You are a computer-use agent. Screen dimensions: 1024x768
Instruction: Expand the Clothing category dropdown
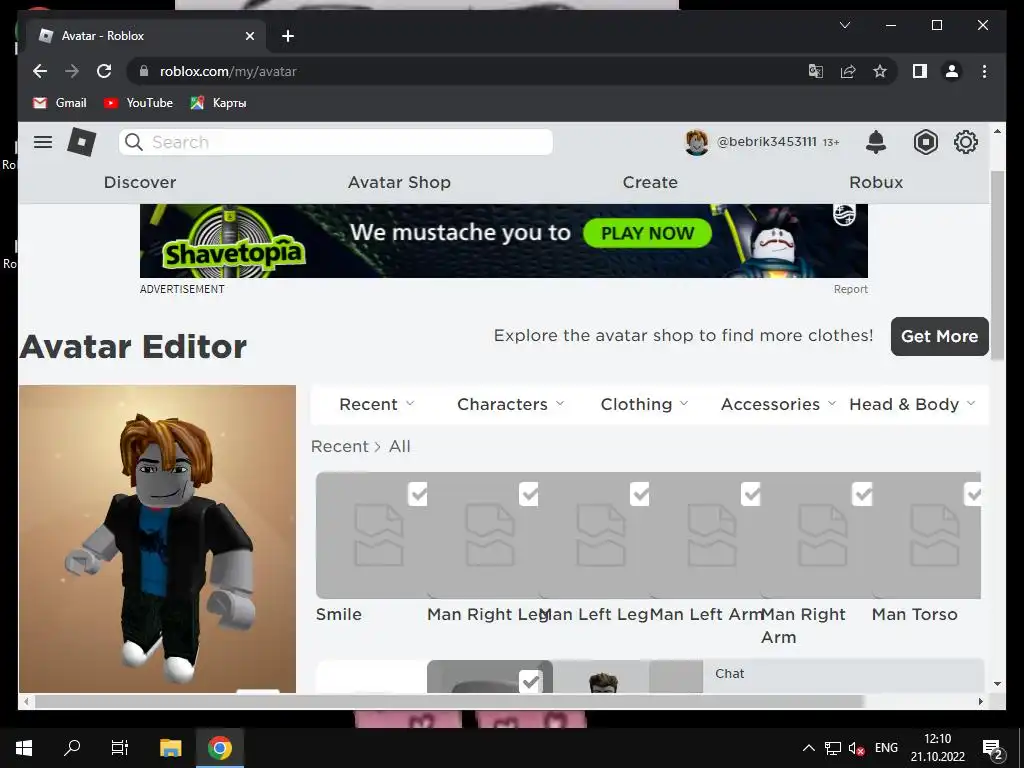[x=645, y=404]
